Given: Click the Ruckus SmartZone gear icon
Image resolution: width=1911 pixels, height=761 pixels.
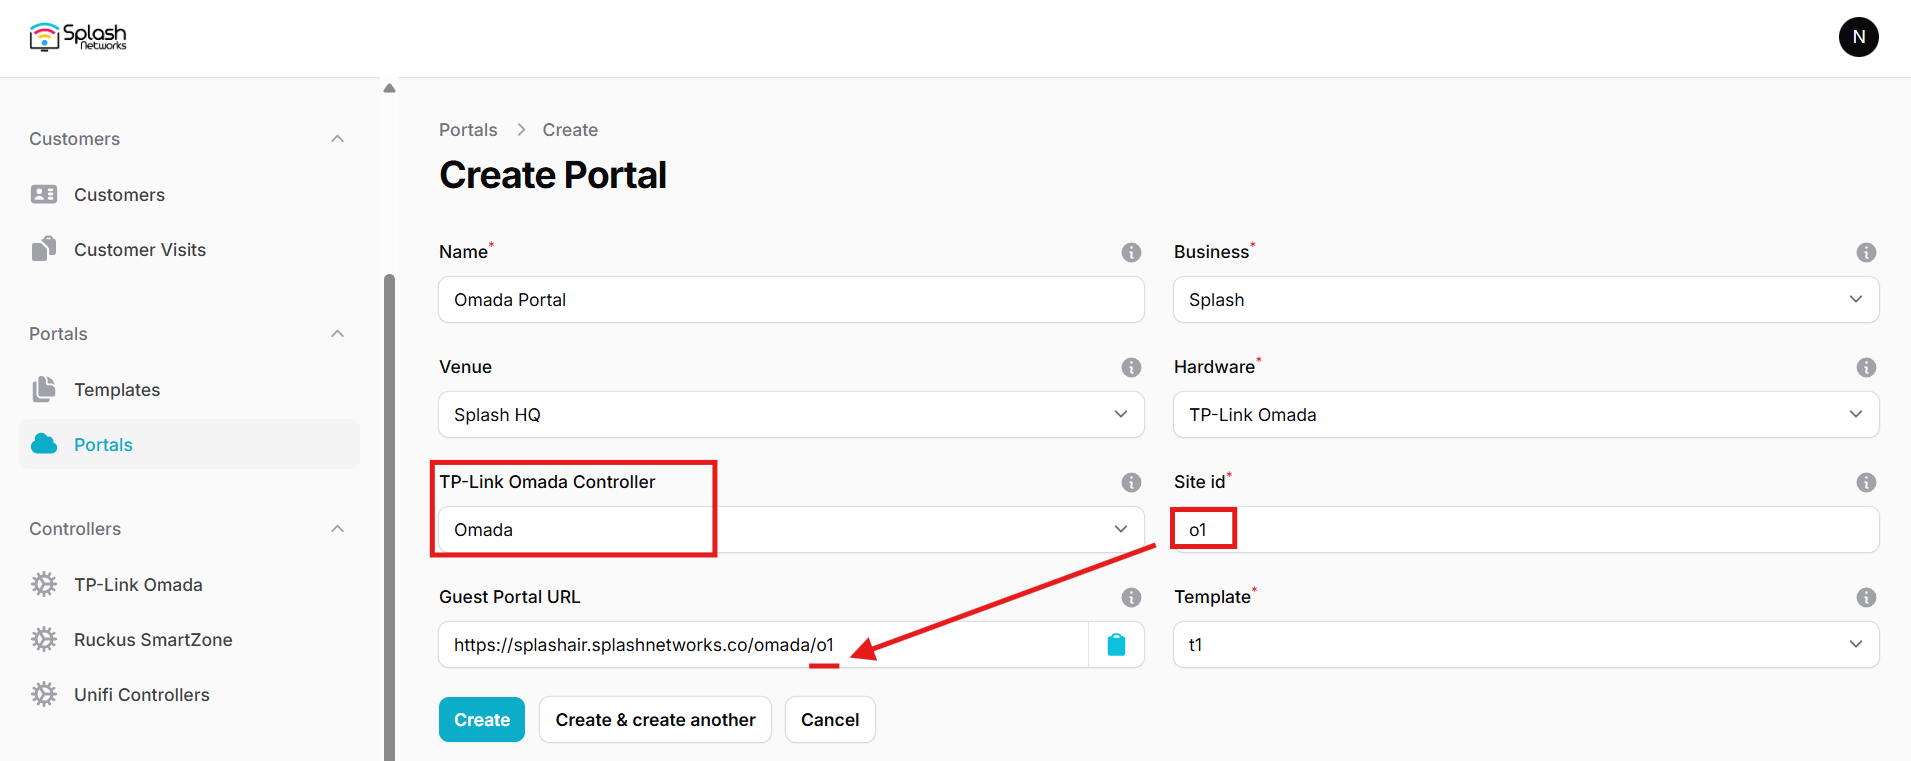Looking at the screenshot, I should pyautogui.click(x=44, y=639).
